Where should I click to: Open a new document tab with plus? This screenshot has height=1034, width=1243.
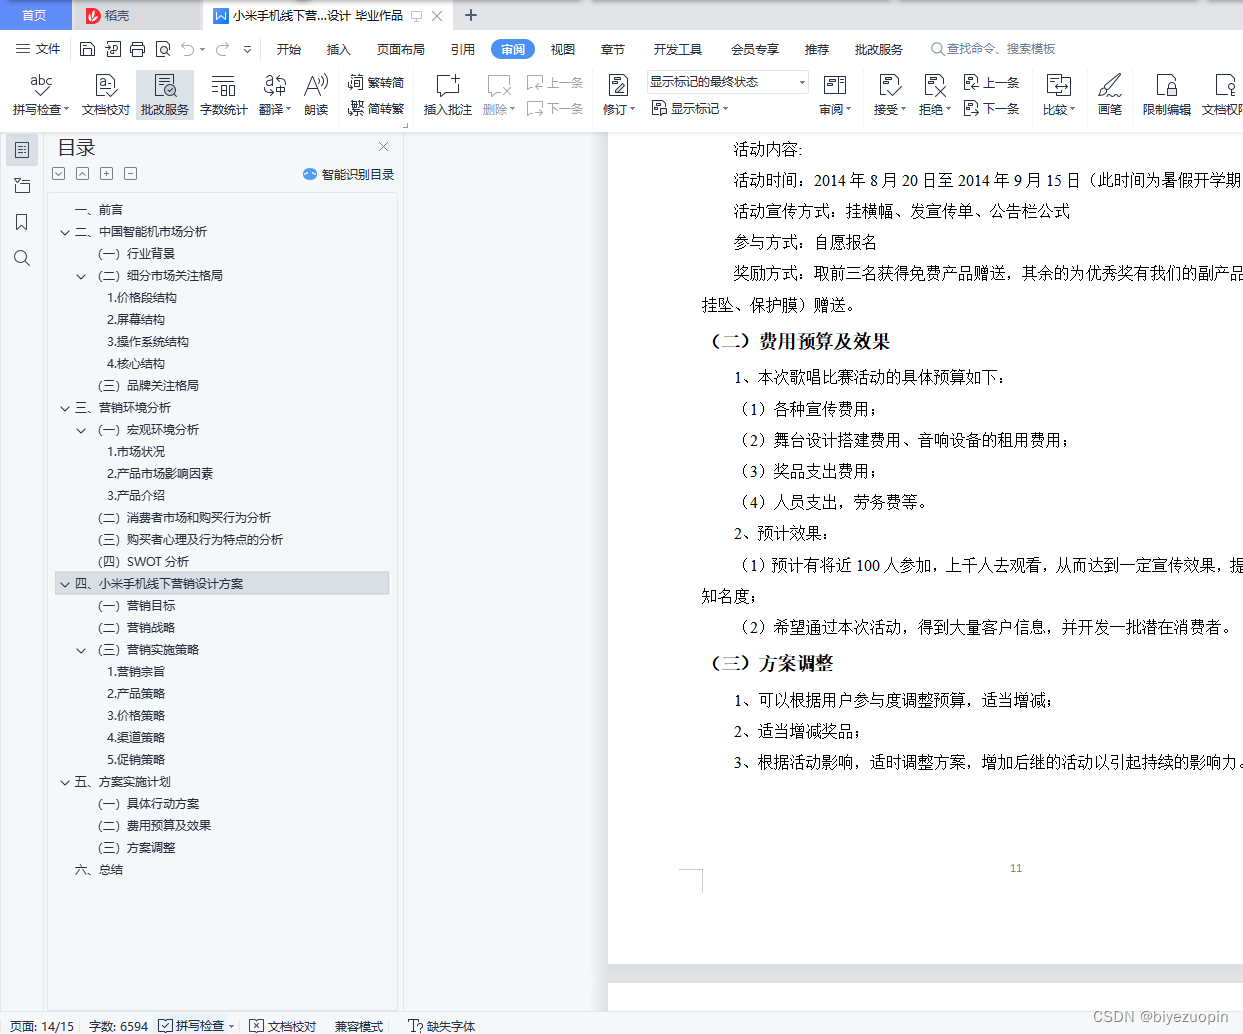(471, 15)
